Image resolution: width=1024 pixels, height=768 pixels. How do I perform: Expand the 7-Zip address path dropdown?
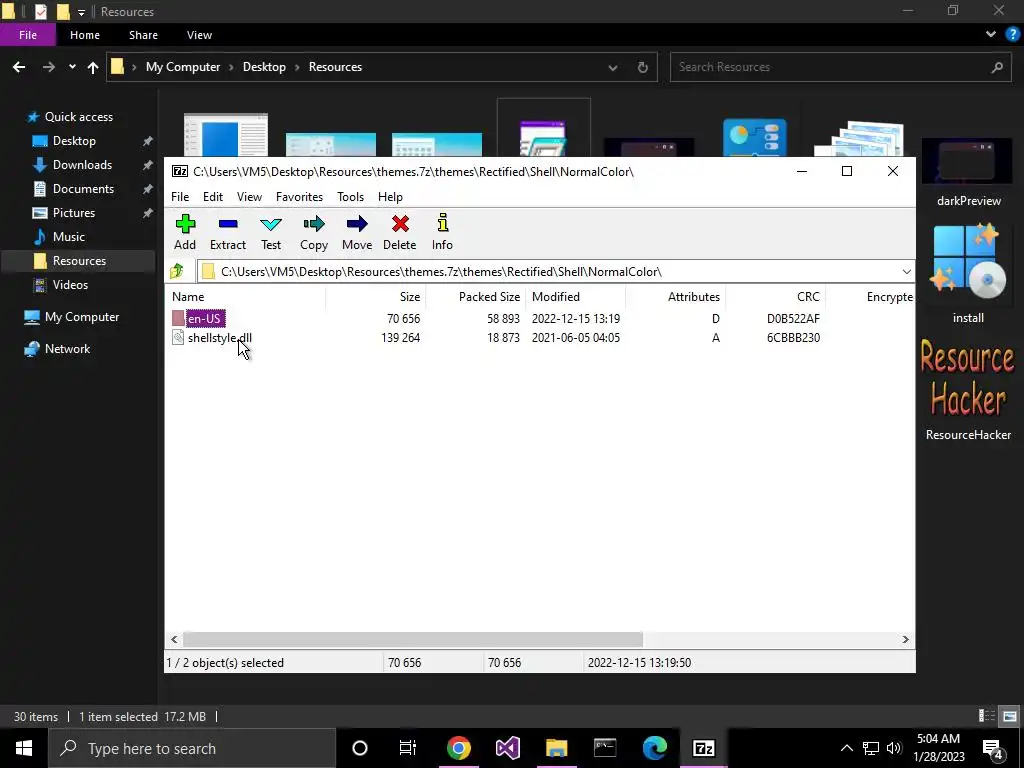pos(906,272)
